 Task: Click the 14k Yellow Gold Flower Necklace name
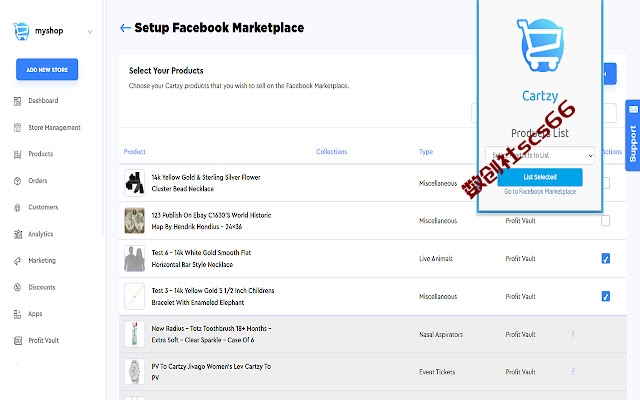(x=206, y=183)
